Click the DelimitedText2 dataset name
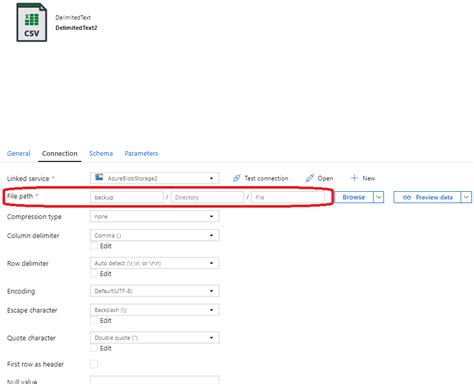Screen dimensions: 474x384 click(x=76, y=28)
